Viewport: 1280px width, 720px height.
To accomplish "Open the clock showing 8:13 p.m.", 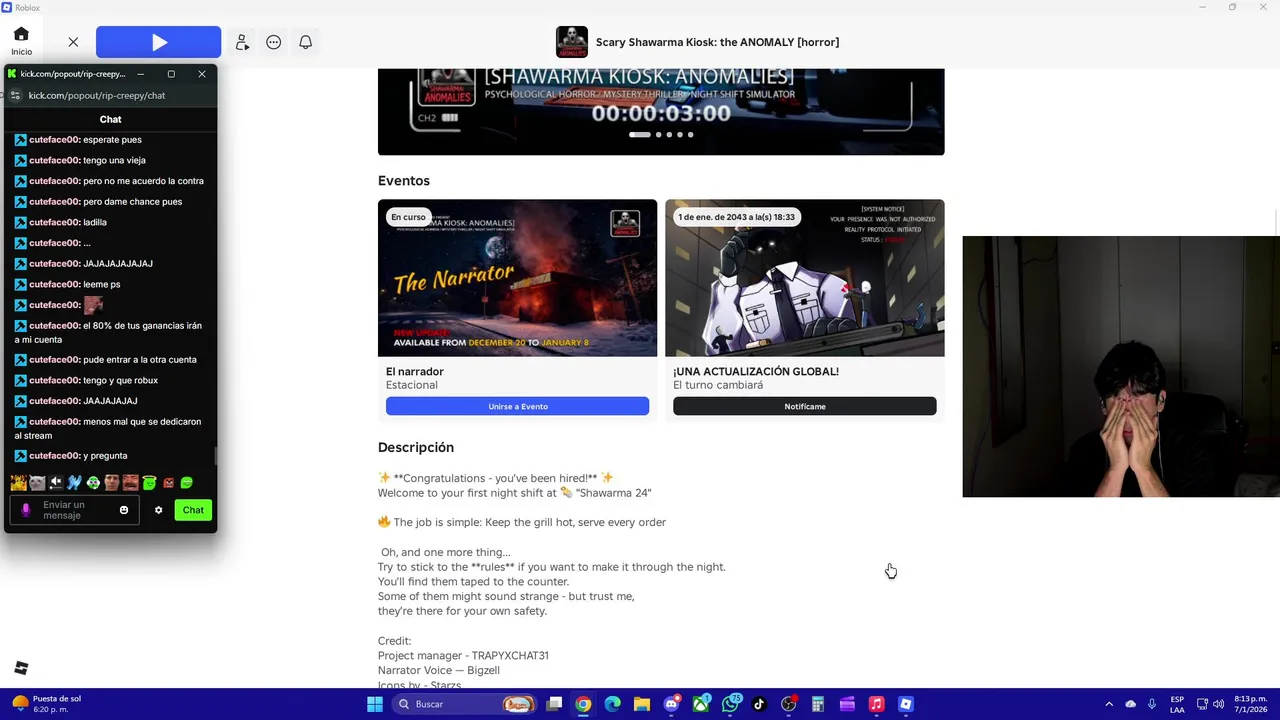I will [x=1250, y=704].
